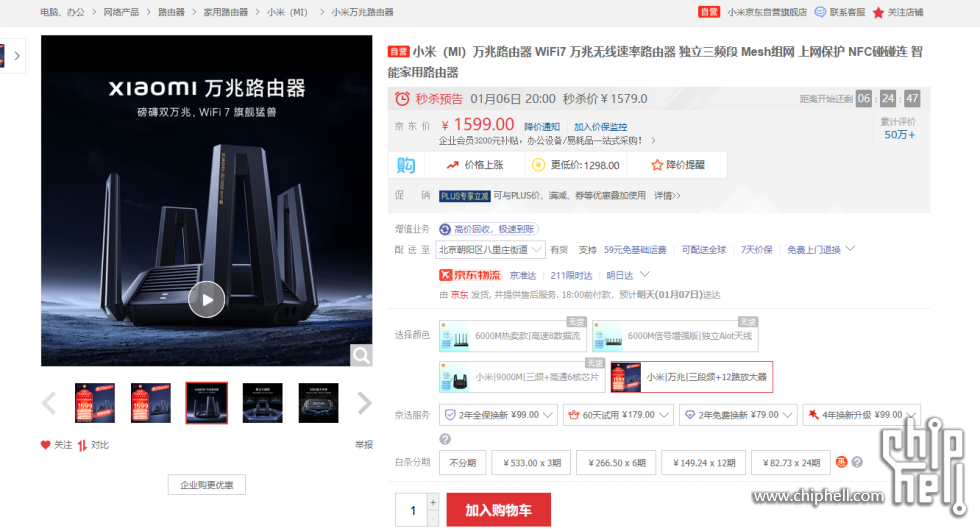Click the 关注店铺 star icon

click(878, 12)
